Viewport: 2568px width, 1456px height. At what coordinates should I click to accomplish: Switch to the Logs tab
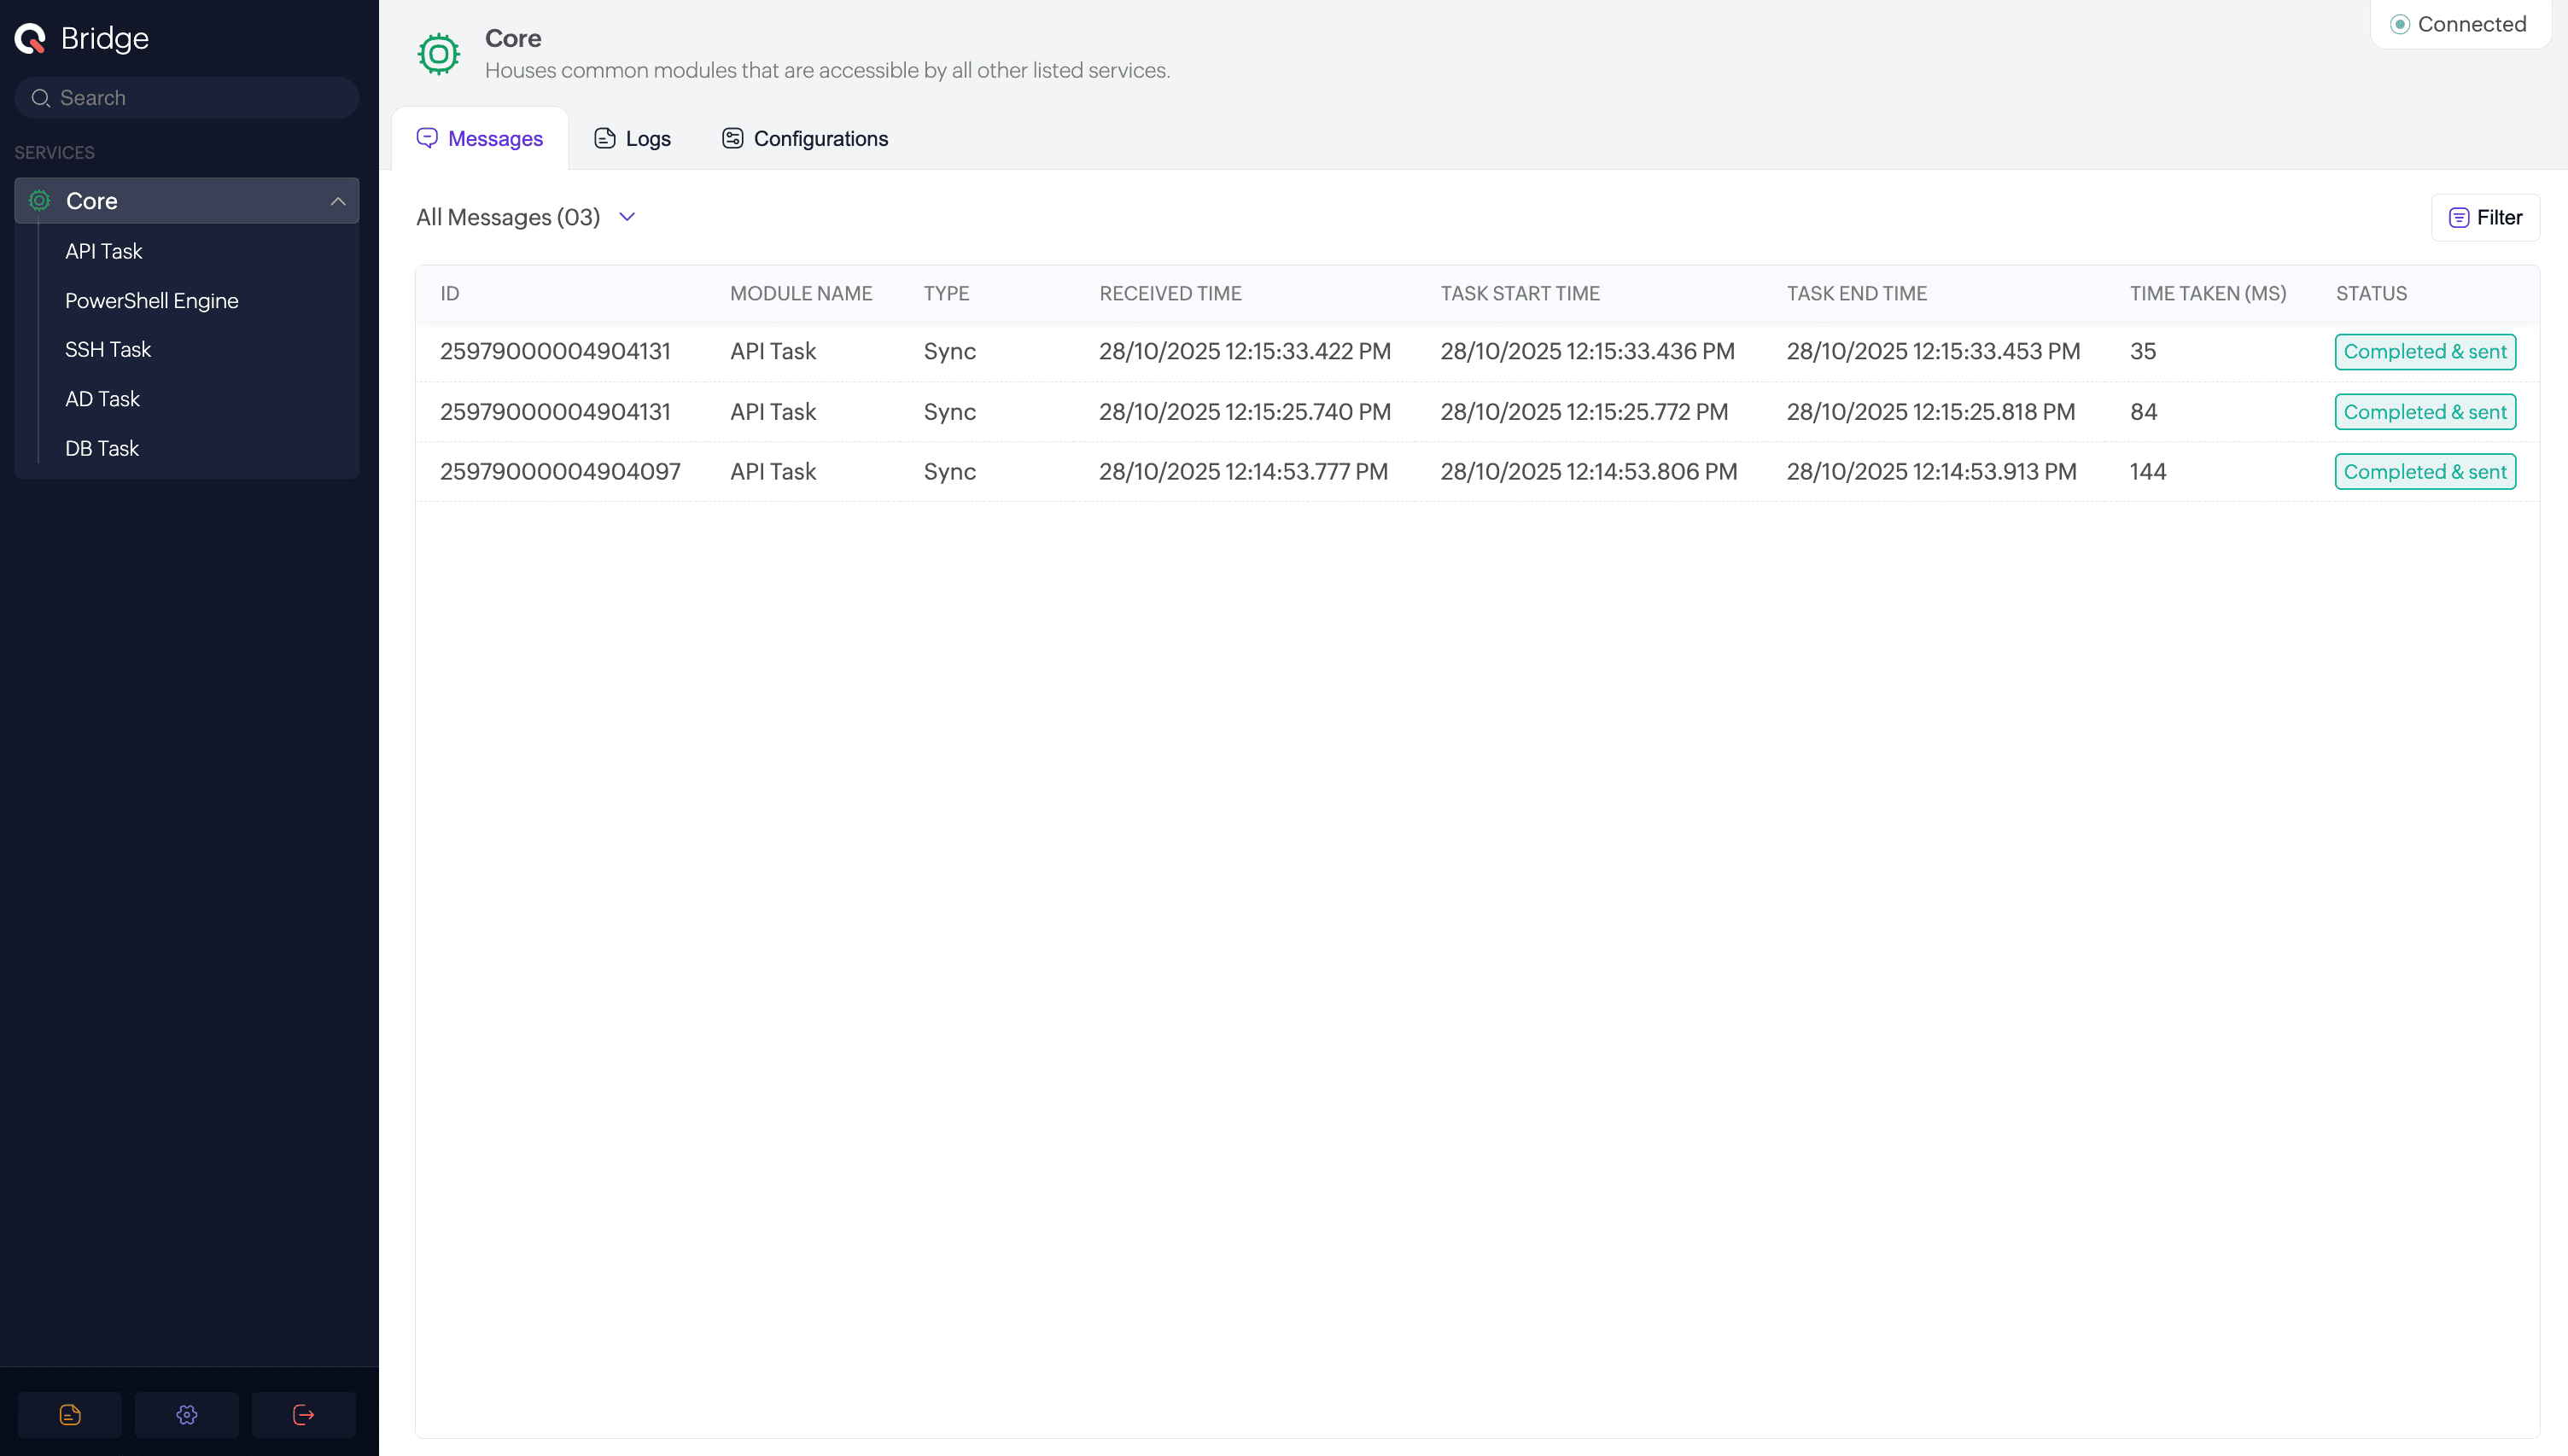tap(632, 139)
